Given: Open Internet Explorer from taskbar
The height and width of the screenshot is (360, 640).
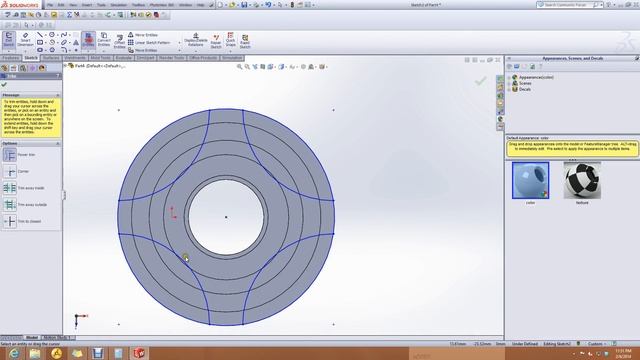Looking at the screenshot, I should (x=14, y=353).
